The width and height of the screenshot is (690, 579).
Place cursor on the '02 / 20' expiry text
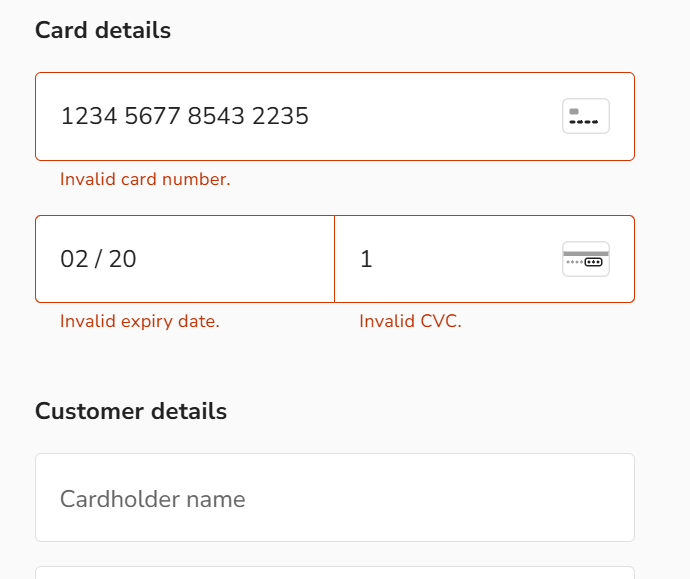[98, 259]
